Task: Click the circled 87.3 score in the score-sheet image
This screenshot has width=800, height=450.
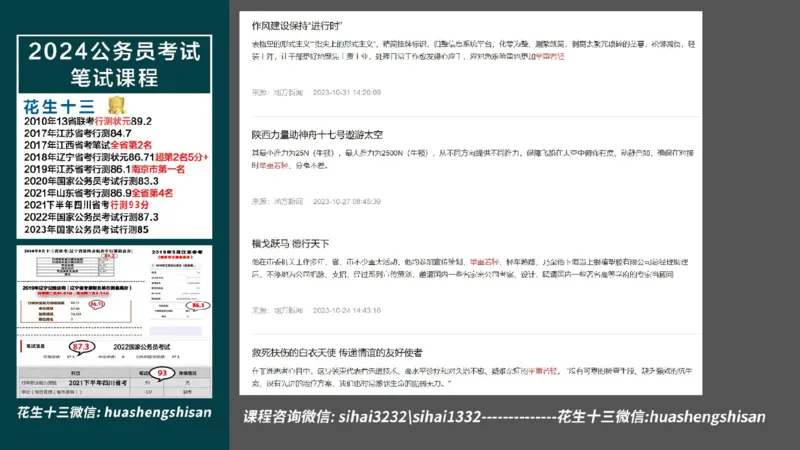Action: (81, 347)
